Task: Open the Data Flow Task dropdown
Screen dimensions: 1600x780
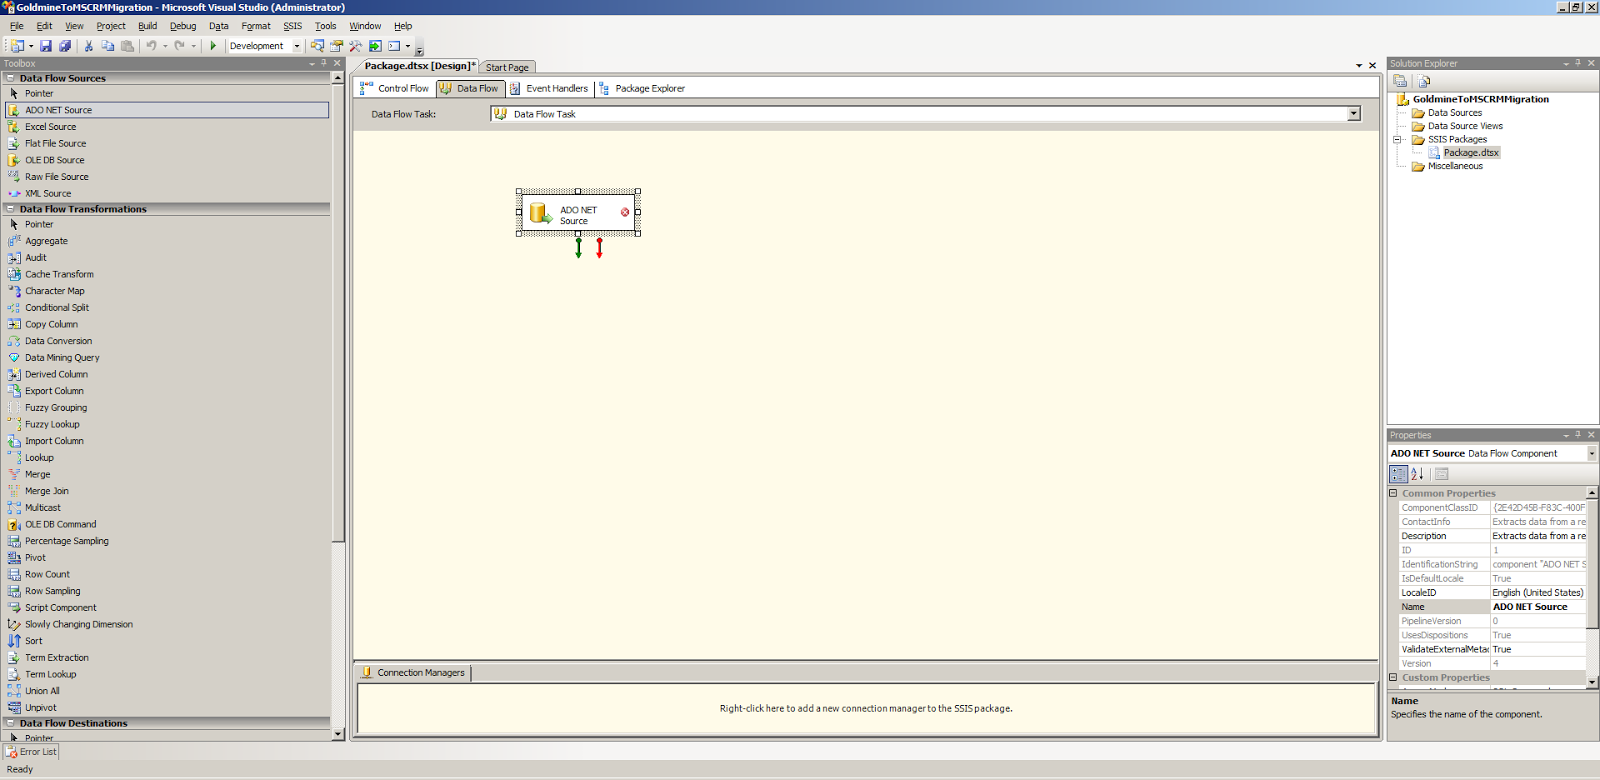Action: coord(1354,114)
